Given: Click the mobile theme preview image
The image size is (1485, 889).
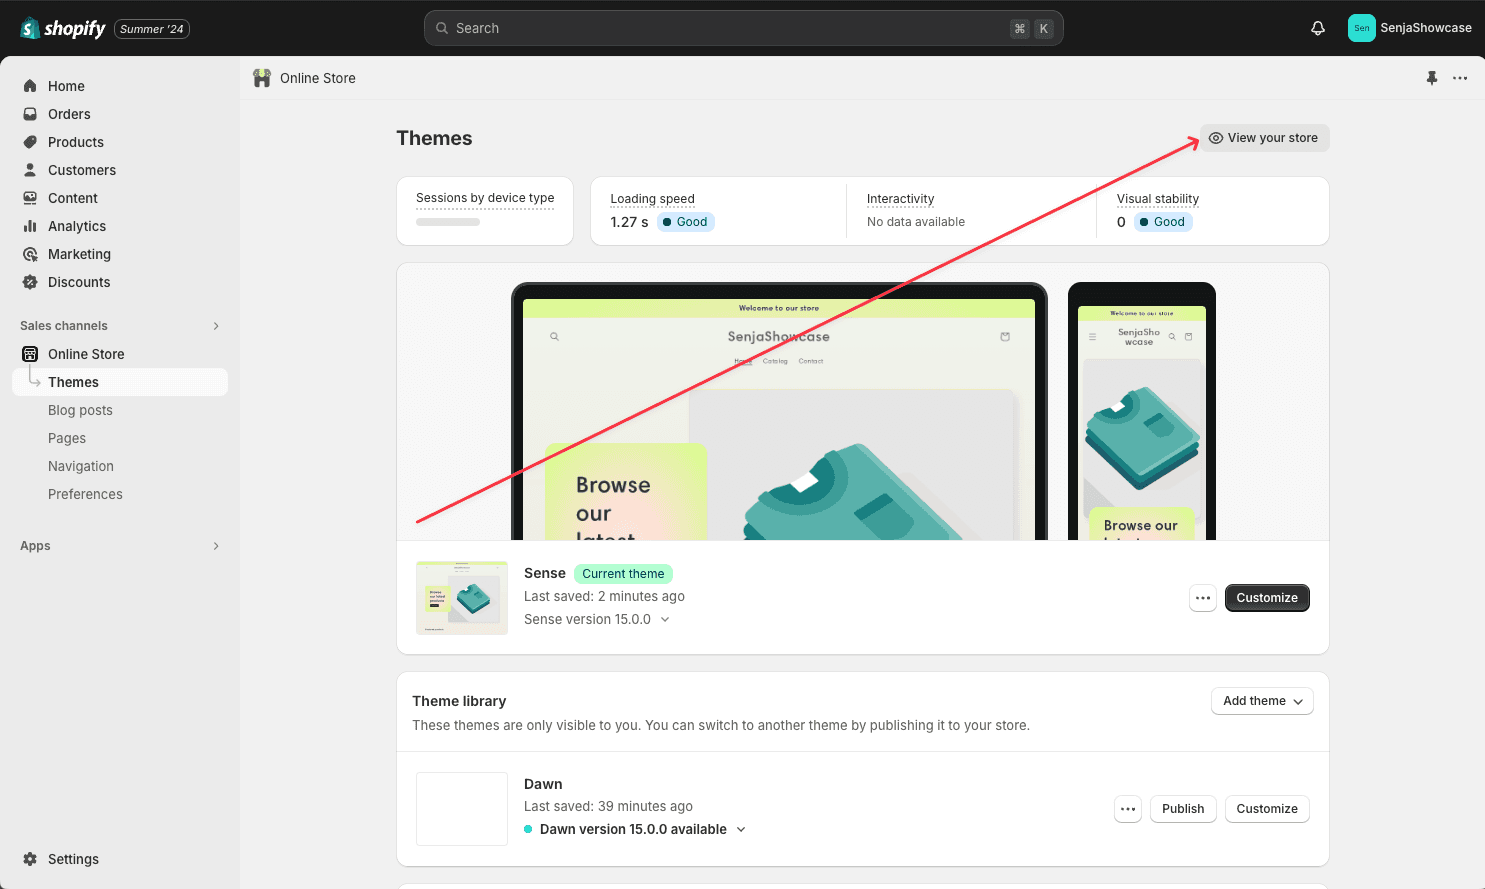Looking at the screenshot, I should [x=1142, y=412].
